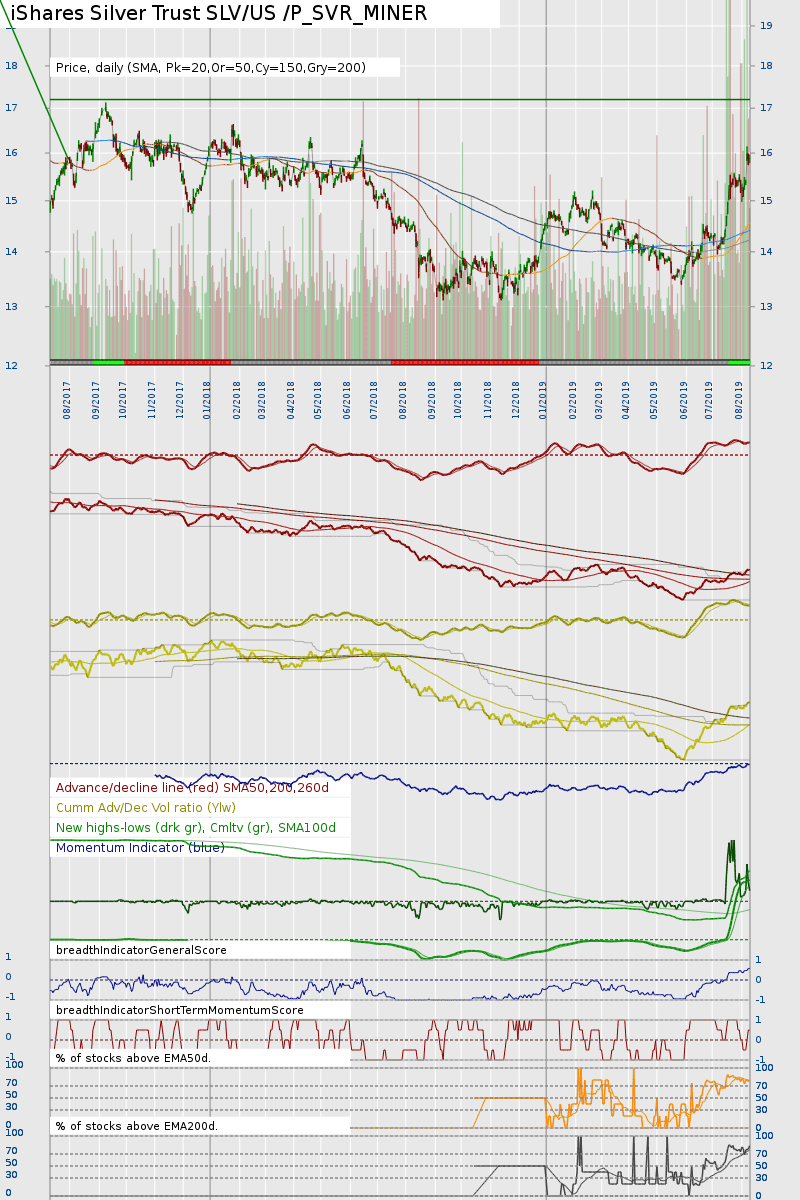The image size is (800, 1200).
Task: Click the horizontal green resistance line near 17
Action: (x=400, y=99)
